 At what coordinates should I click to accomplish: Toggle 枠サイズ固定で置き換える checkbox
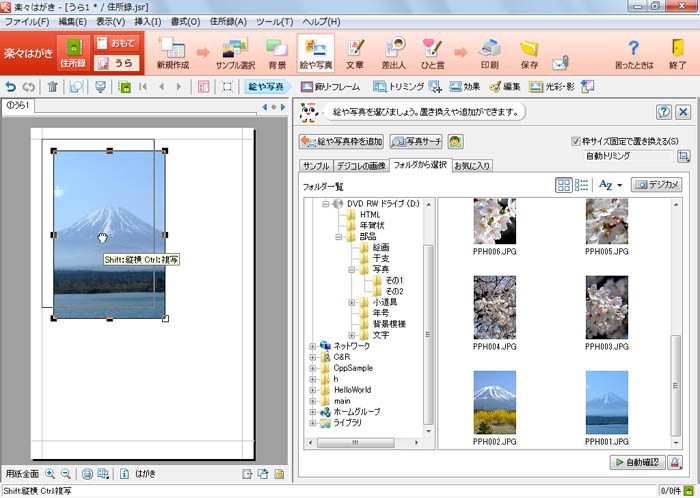(x=576, y=141)
